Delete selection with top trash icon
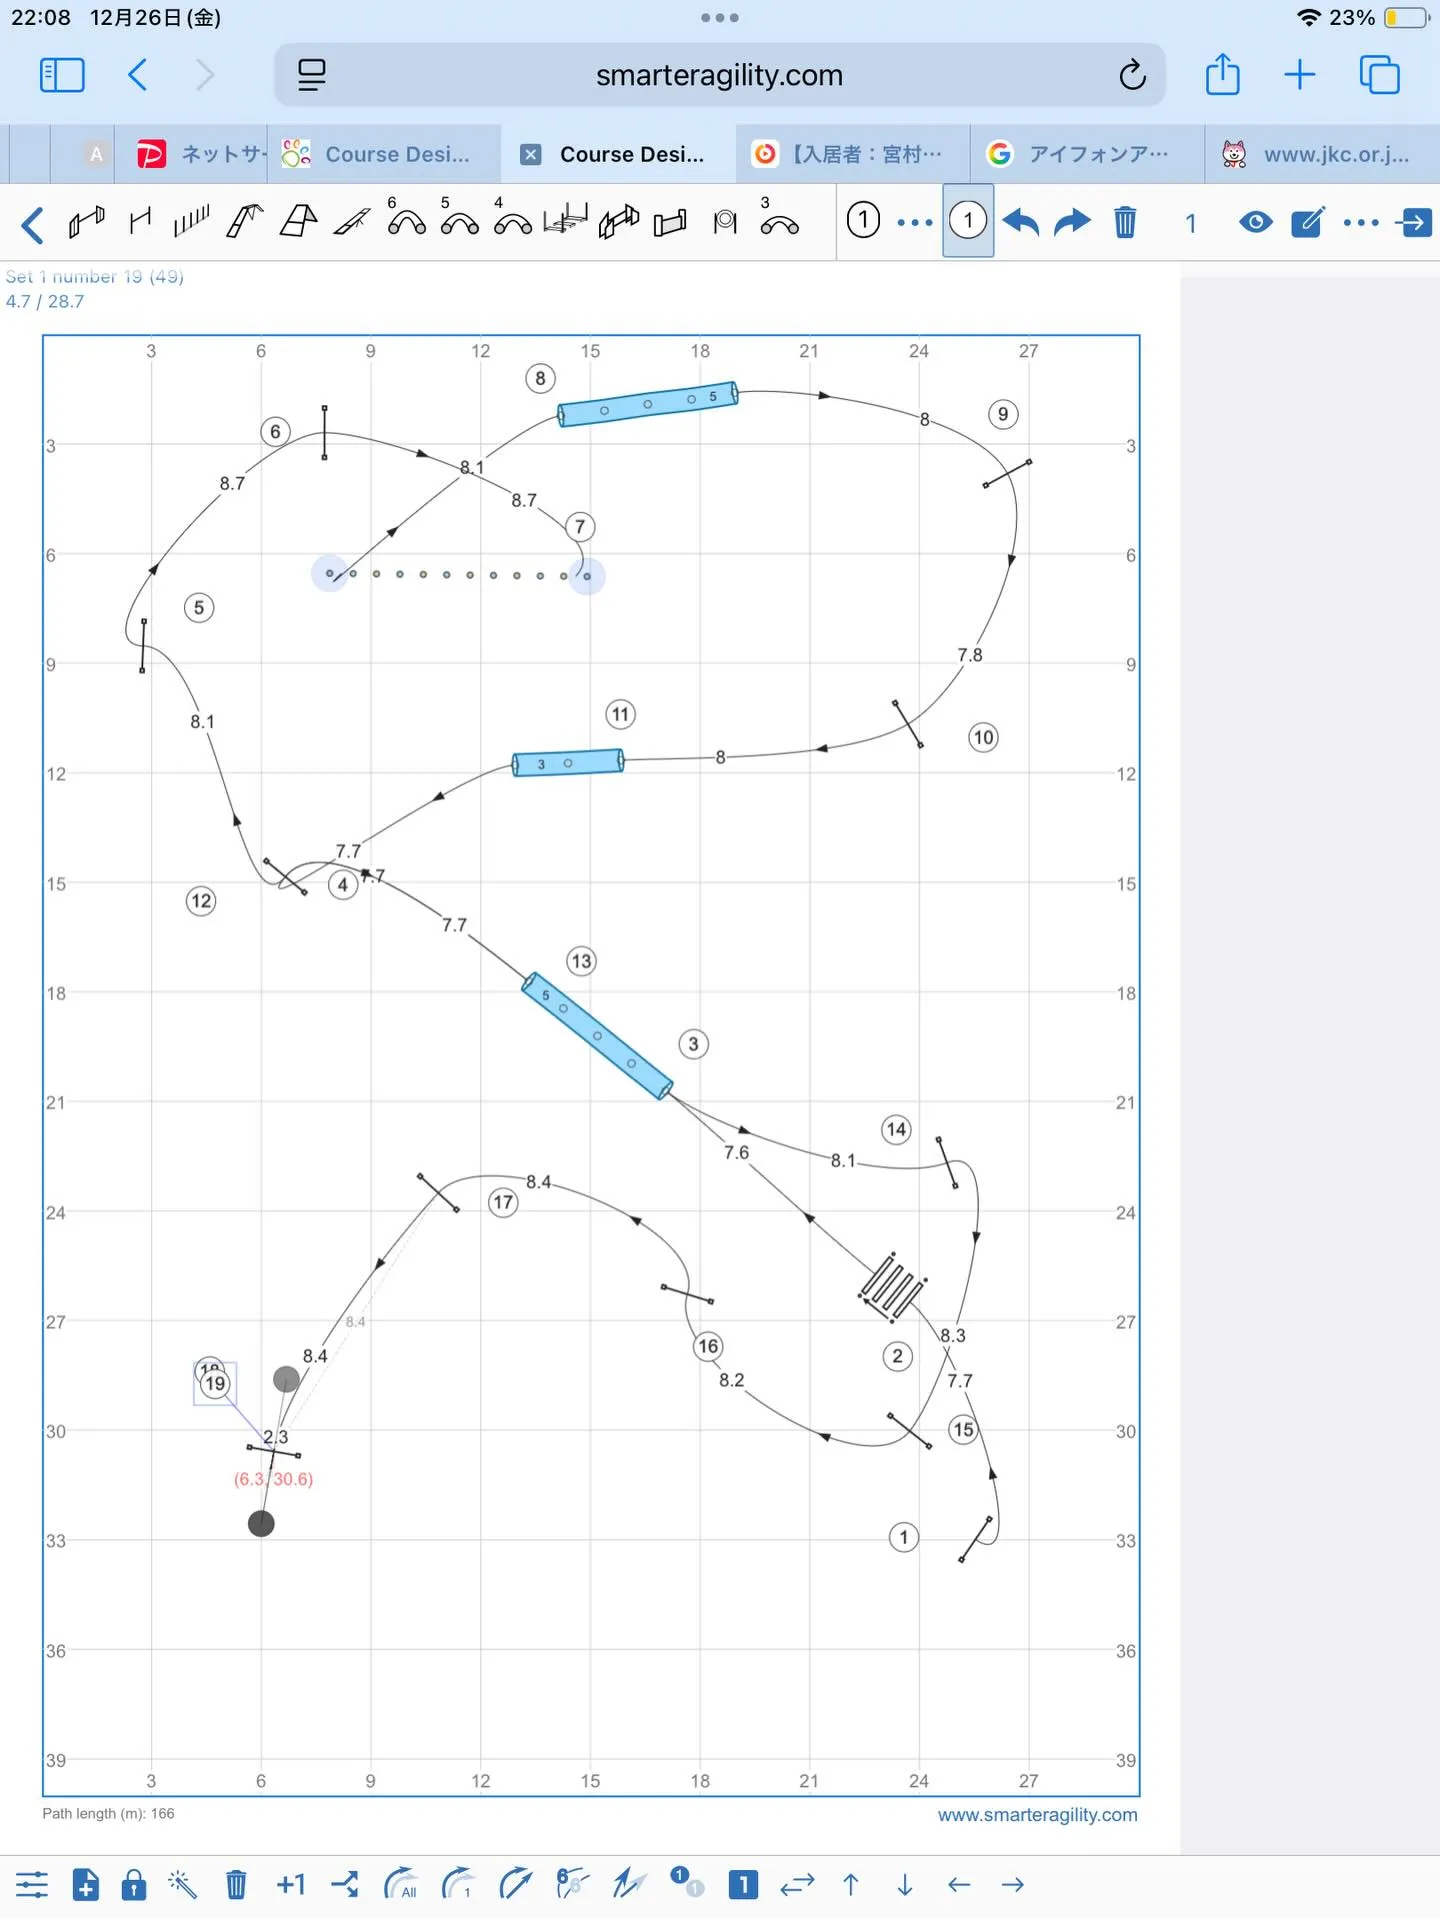Screen dimensions: 1440x1918 (1125, 221)
